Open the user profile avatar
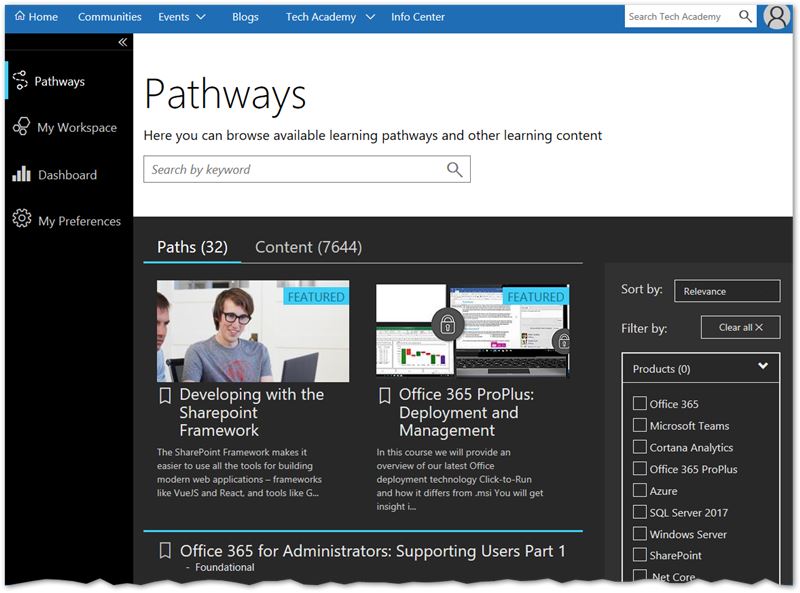This screenshot has height=593, width=800. point(777,16)
